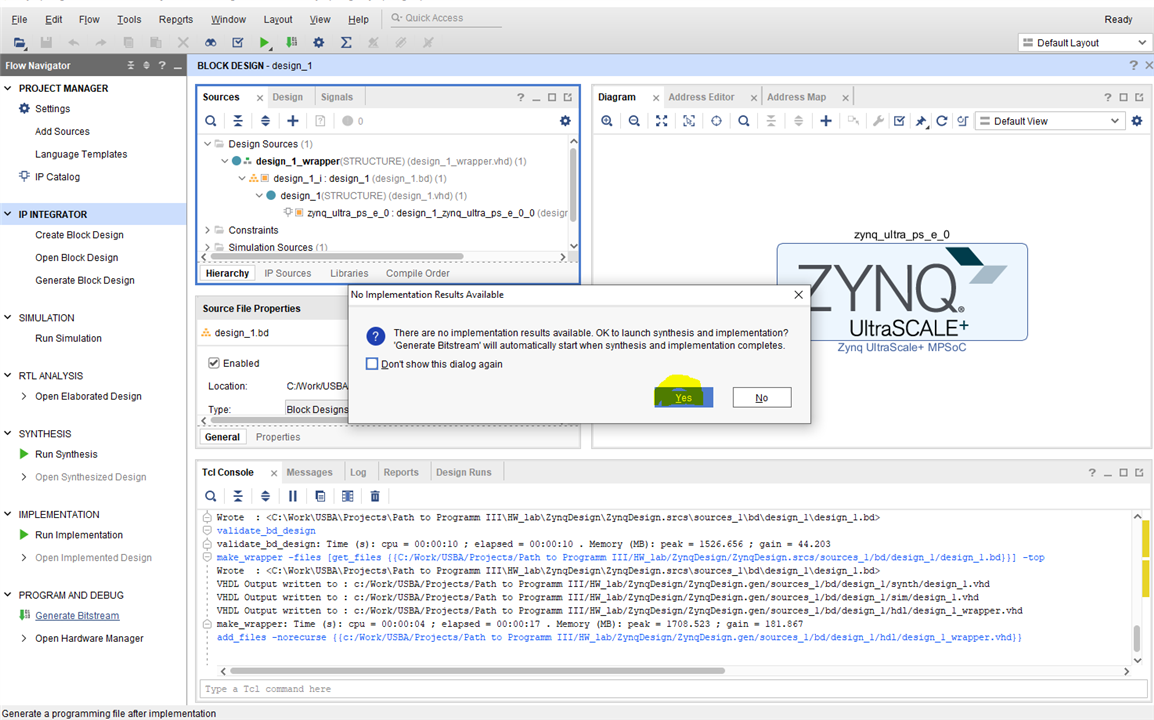Viewport: 1154px width, 720px height.
Task: Collapse SIMULATION section
Action: [x=8, y=317]
